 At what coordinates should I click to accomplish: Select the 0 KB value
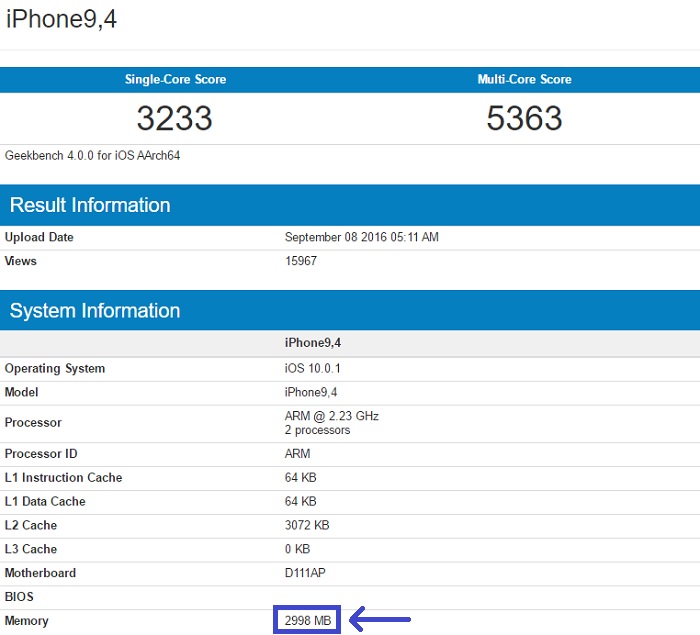[297, 549]
